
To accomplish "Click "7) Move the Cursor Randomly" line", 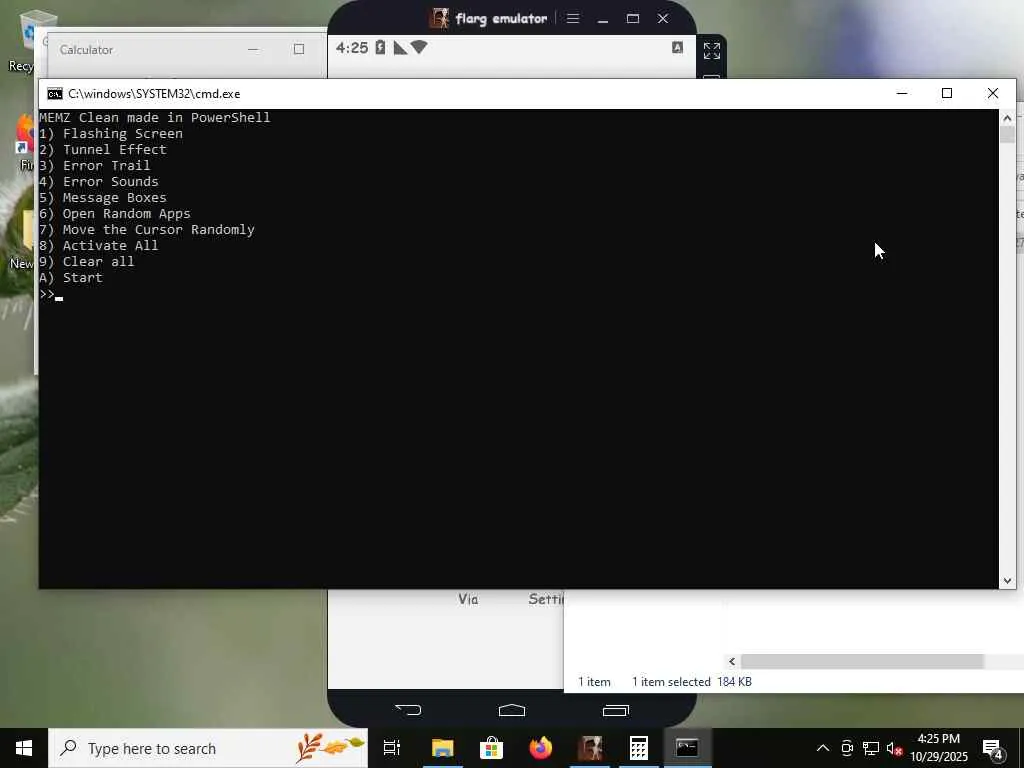I will click(x=147, y=229).
